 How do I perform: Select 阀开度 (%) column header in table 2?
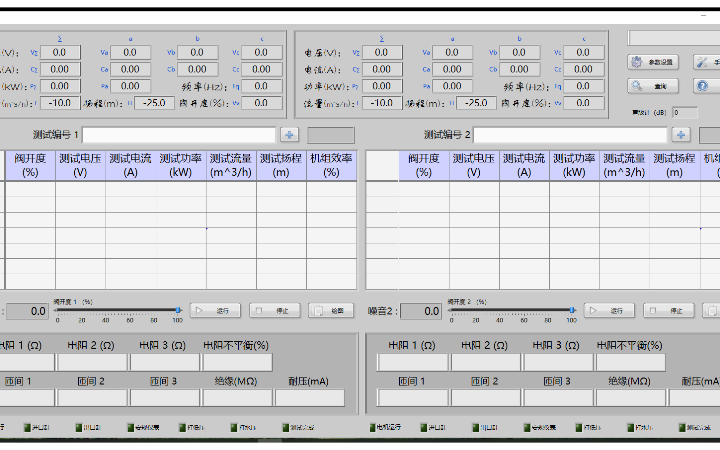pyautogui.click(x=424, y=166)
